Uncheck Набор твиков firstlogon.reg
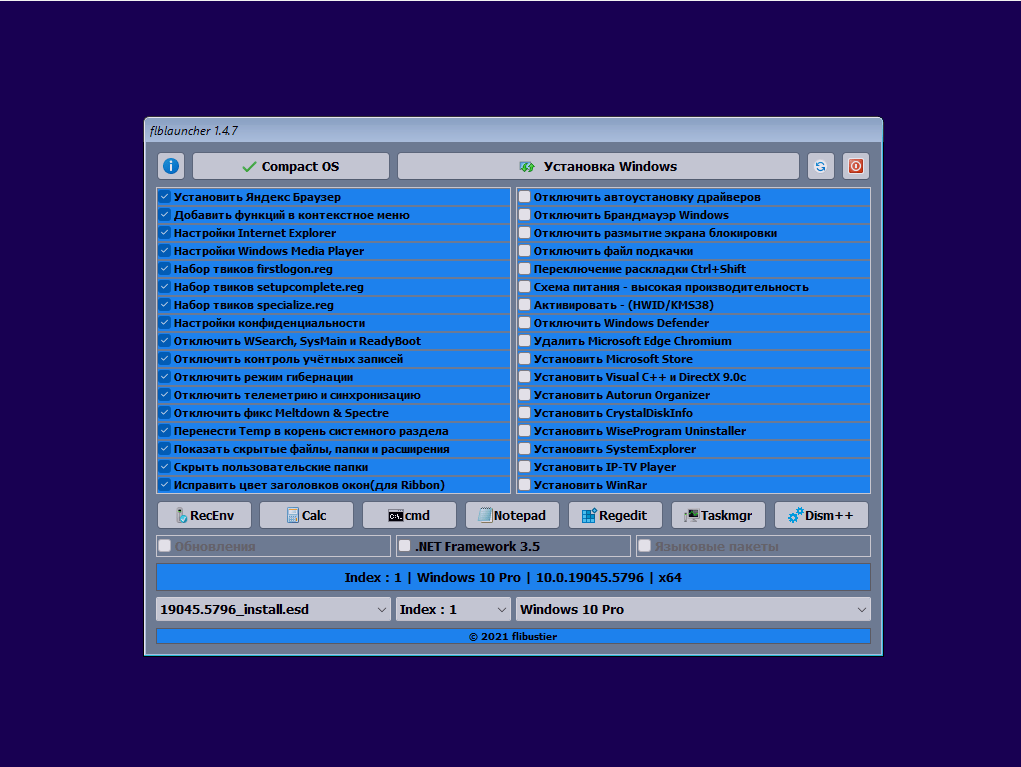Viewport: 1021px width, 767px height. pos(165,269)
